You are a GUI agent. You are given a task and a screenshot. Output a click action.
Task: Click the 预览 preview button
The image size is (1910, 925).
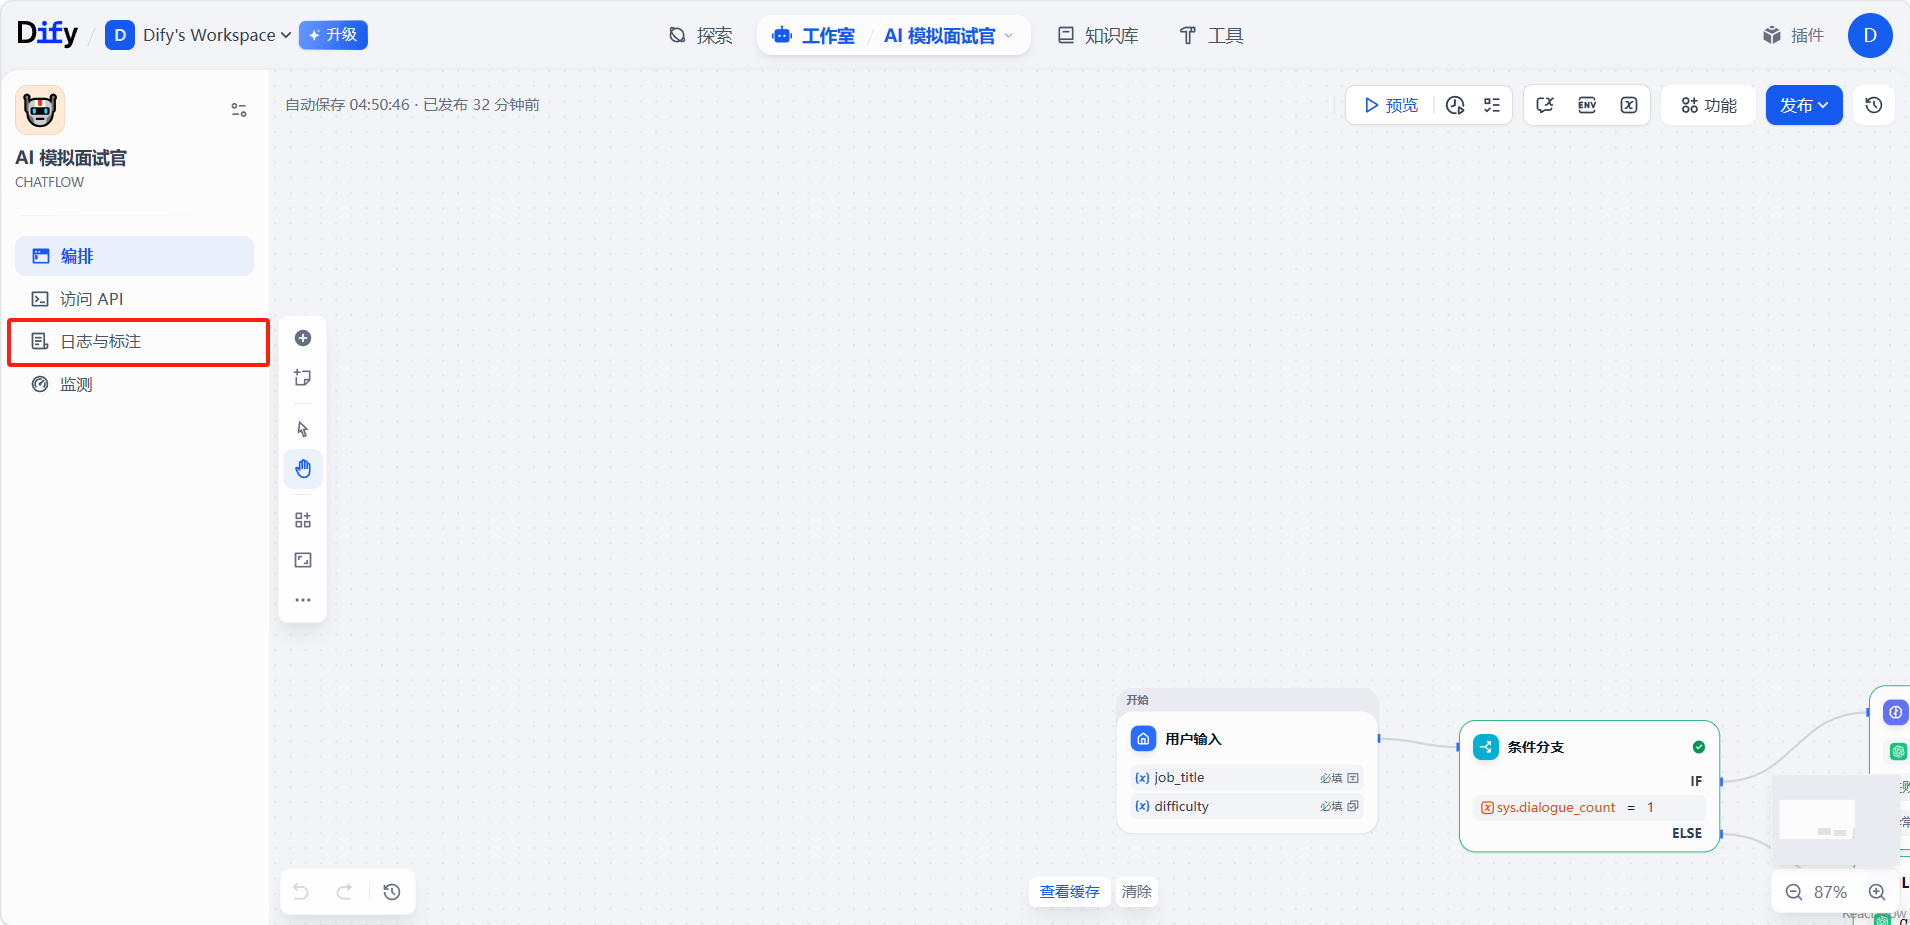[x=1391, y=105]
